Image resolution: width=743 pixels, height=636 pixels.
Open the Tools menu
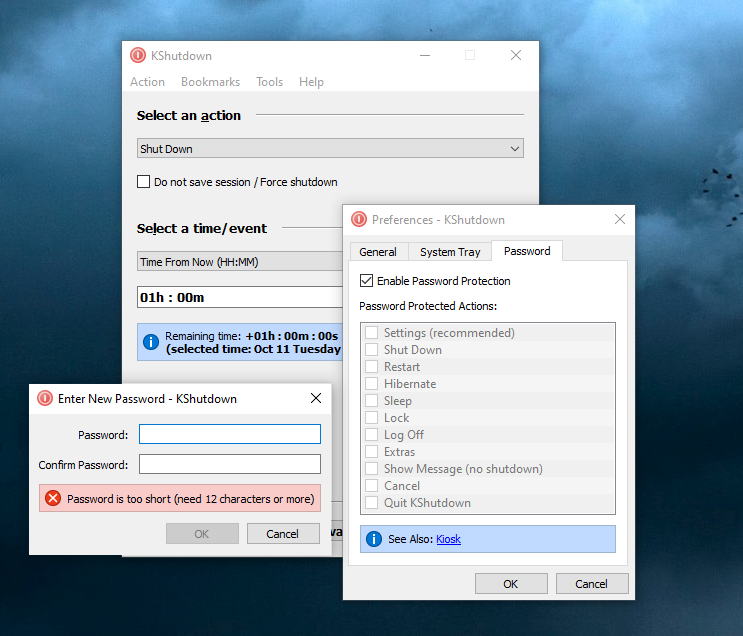click(x=270, y=82)
